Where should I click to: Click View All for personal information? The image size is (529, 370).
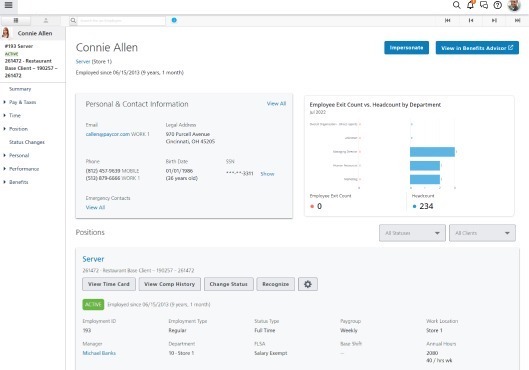point(276,104)
